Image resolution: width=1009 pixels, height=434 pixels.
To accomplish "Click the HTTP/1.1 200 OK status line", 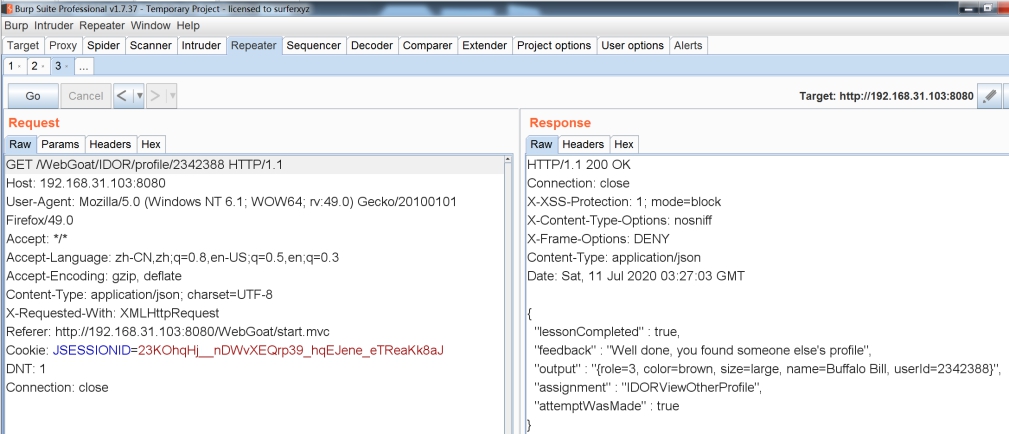I will (x=579, y=165).
